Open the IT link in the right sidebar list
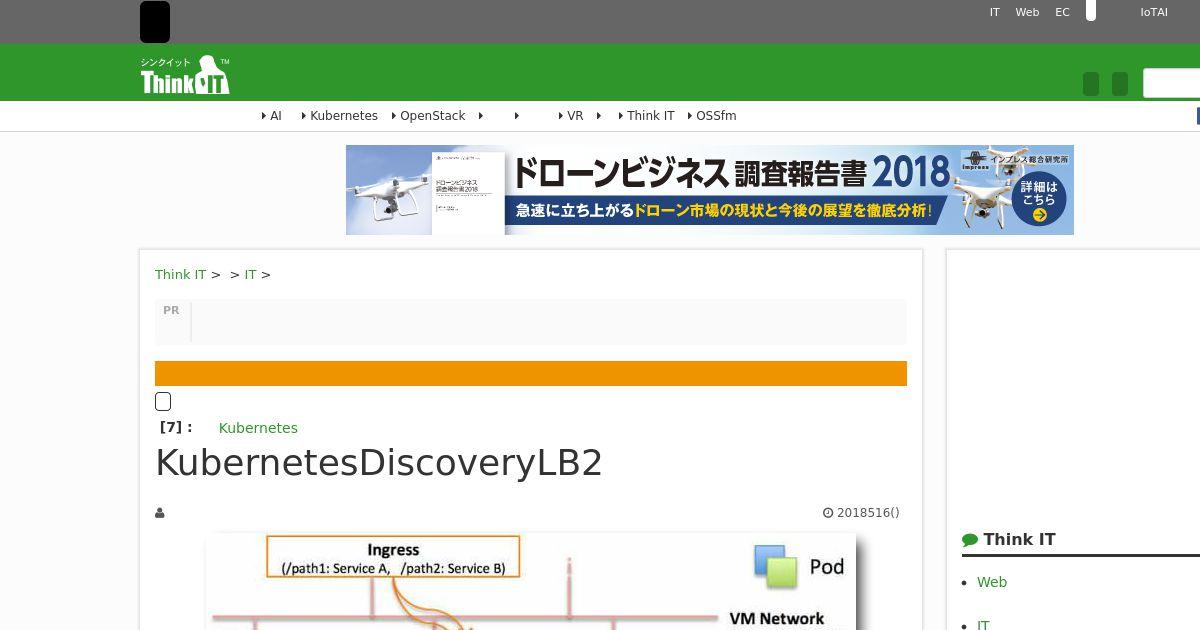Viewport: 1200px width, 630px height. click(x=983, y=625)
